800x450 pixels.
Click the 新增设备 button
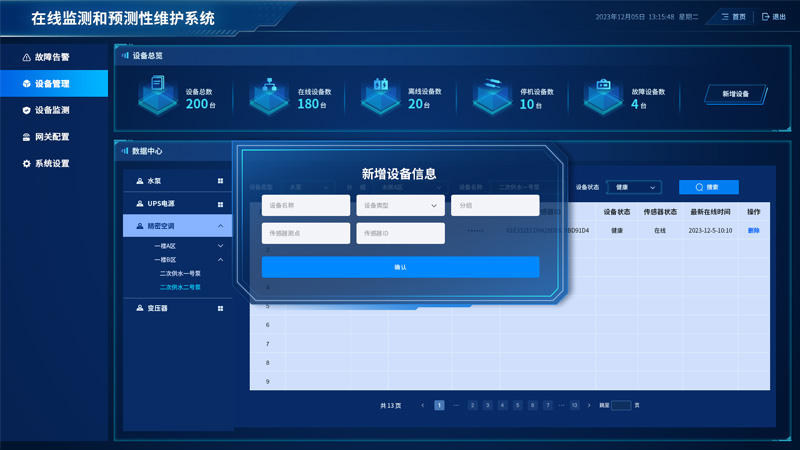tap(736, 94)
